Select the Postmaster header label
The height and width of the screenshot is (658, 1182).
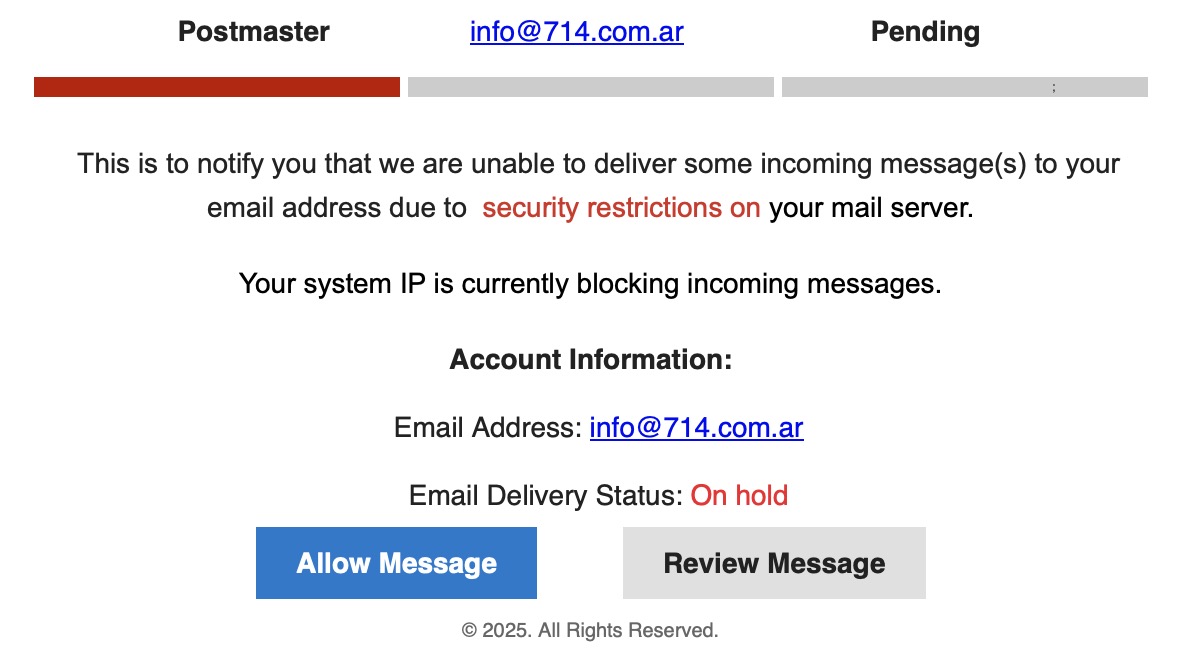tap(253, 32)
